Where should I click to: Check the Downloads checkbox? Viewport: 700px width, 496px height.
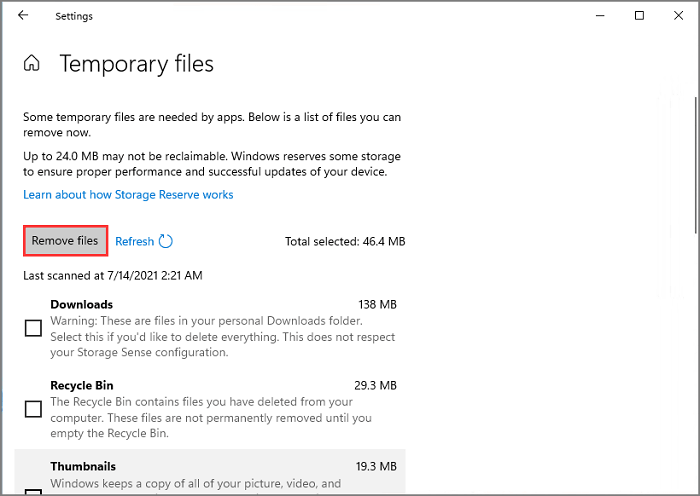[x=33, y=328]
